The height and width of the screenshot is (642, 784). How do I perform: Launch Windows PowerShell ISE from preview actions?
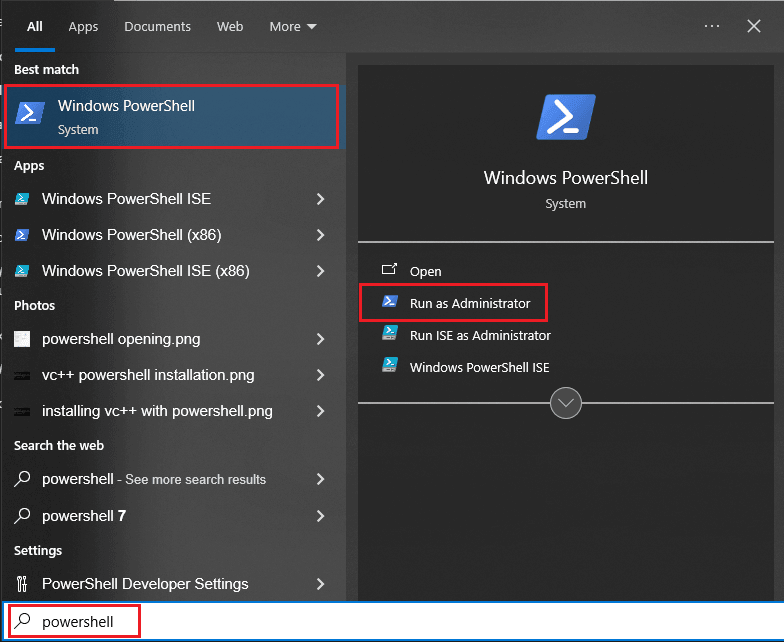point(480,368)
